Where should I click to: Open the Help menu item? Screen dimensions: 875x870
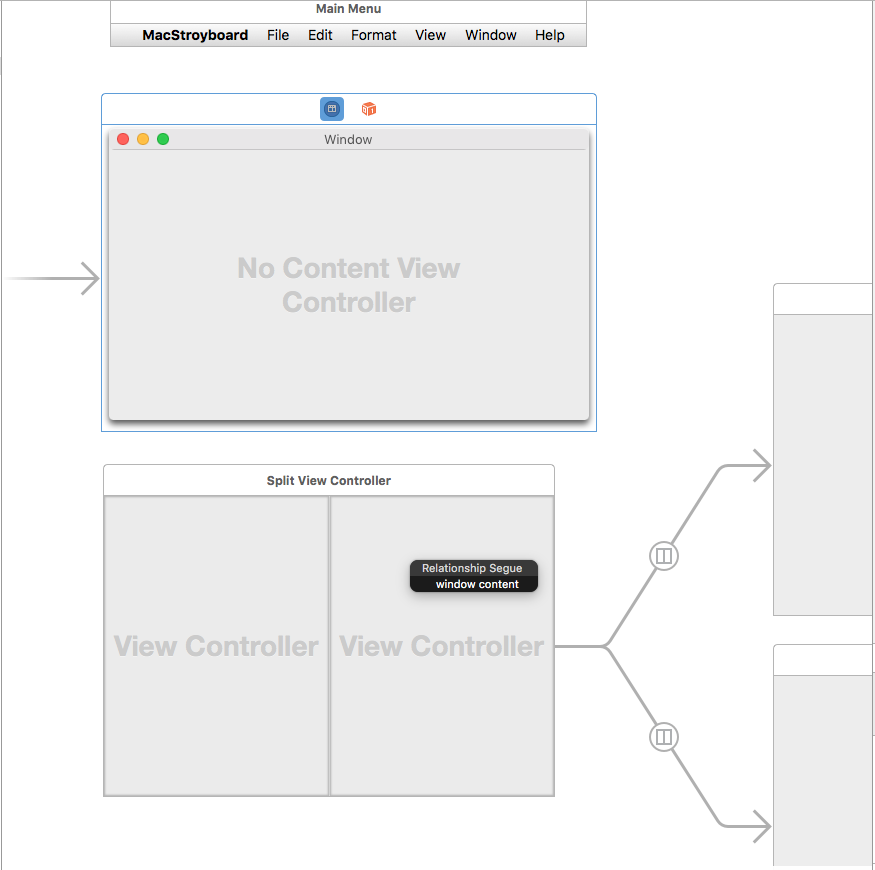[549, 35]
